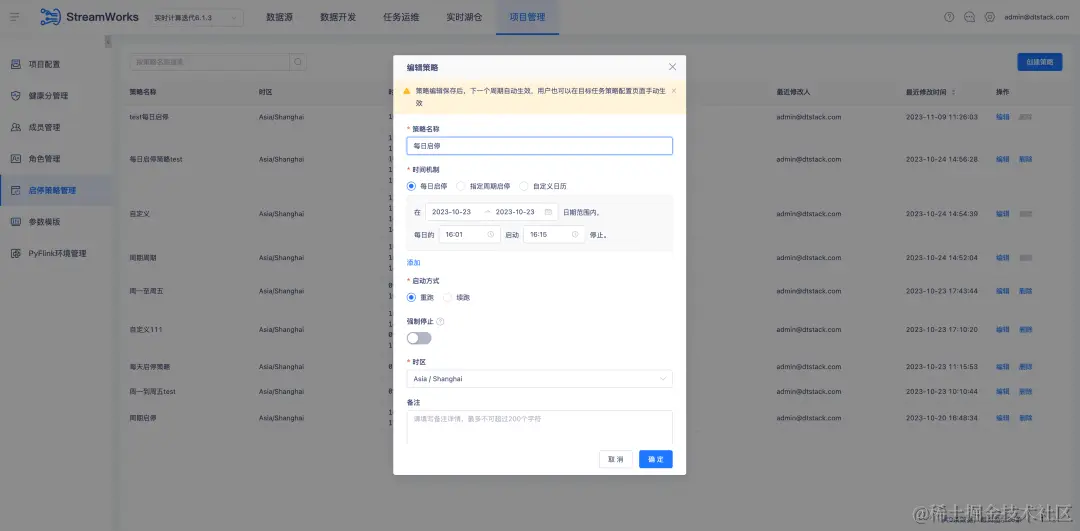Switch to 实时湖仓 tab
Image resolution: width=1080 pixels, height=531 pixels.
(464, 17)
